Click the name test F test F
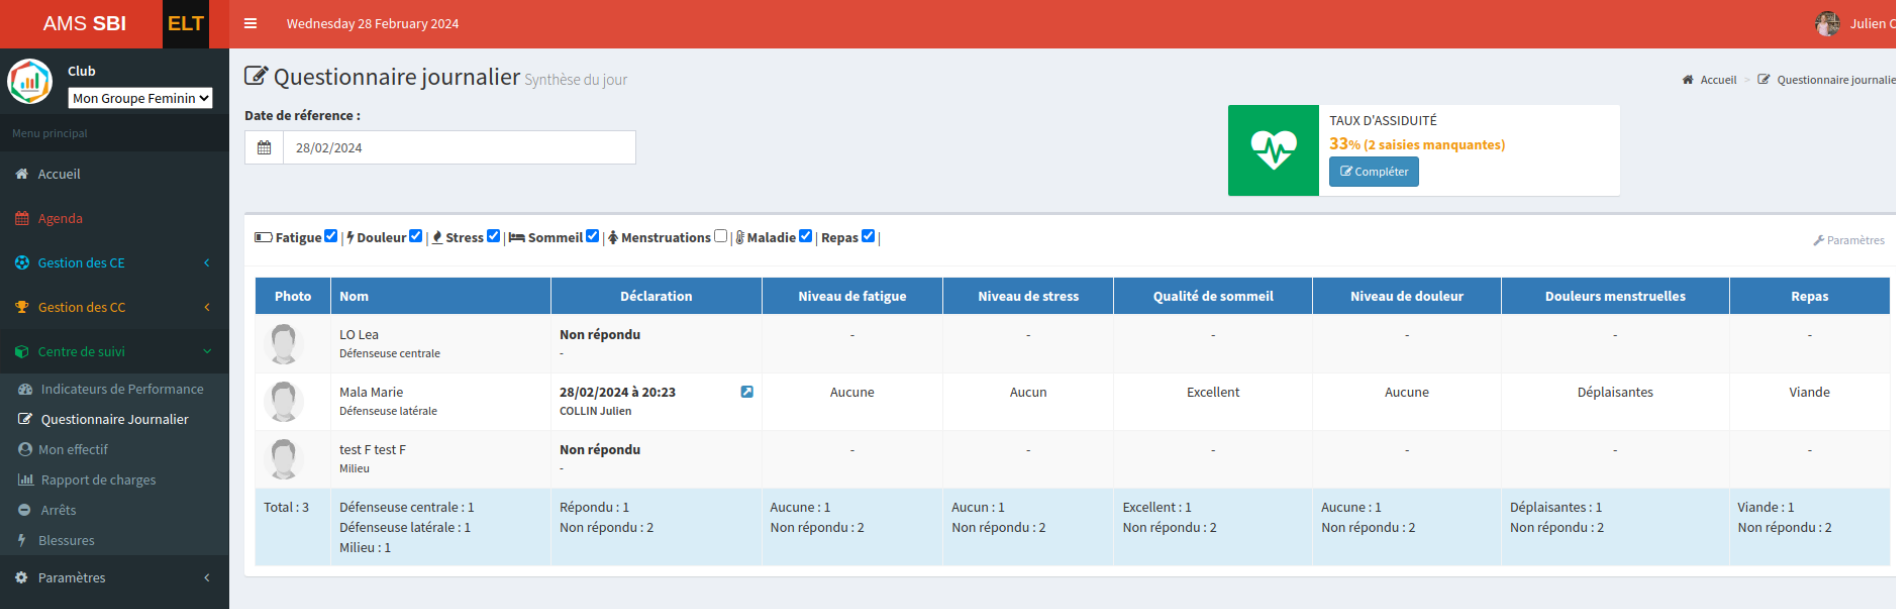Screen dimensions: 1896x609 tap(372, 450)
